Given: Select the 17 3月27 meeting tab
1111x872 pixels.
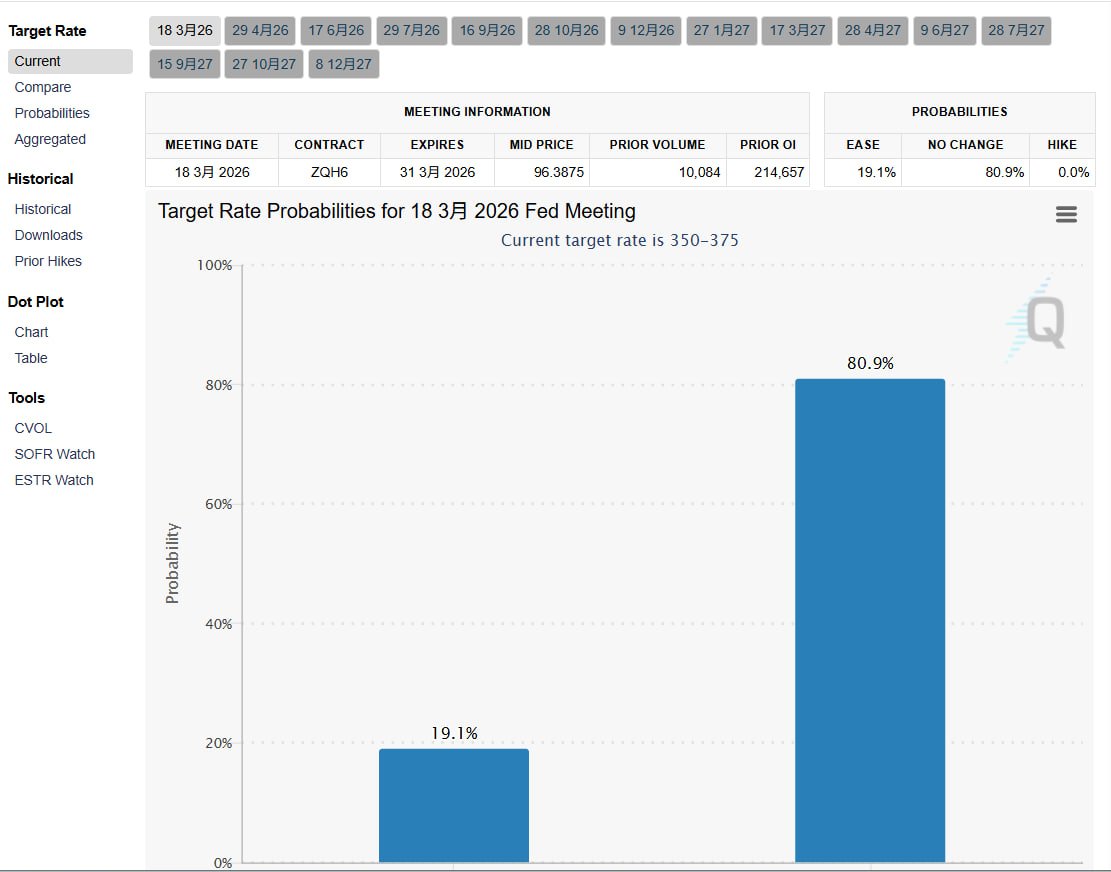Looking at the screenshot, I should pyautogui.click(x=797, y=30).
